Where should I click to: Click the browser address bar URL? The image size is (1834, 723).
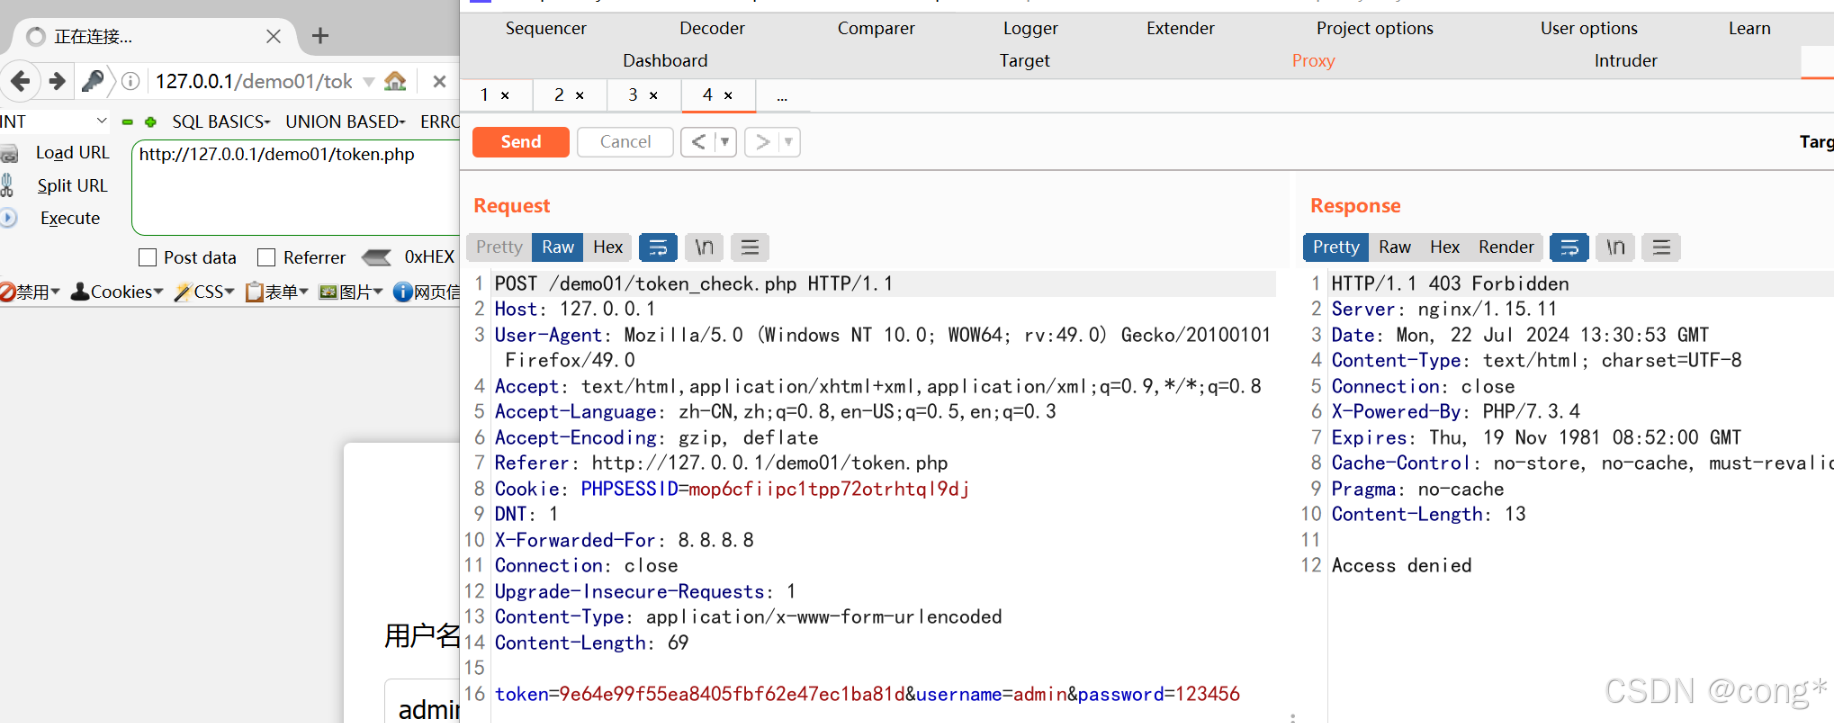[x=253, y=81]
